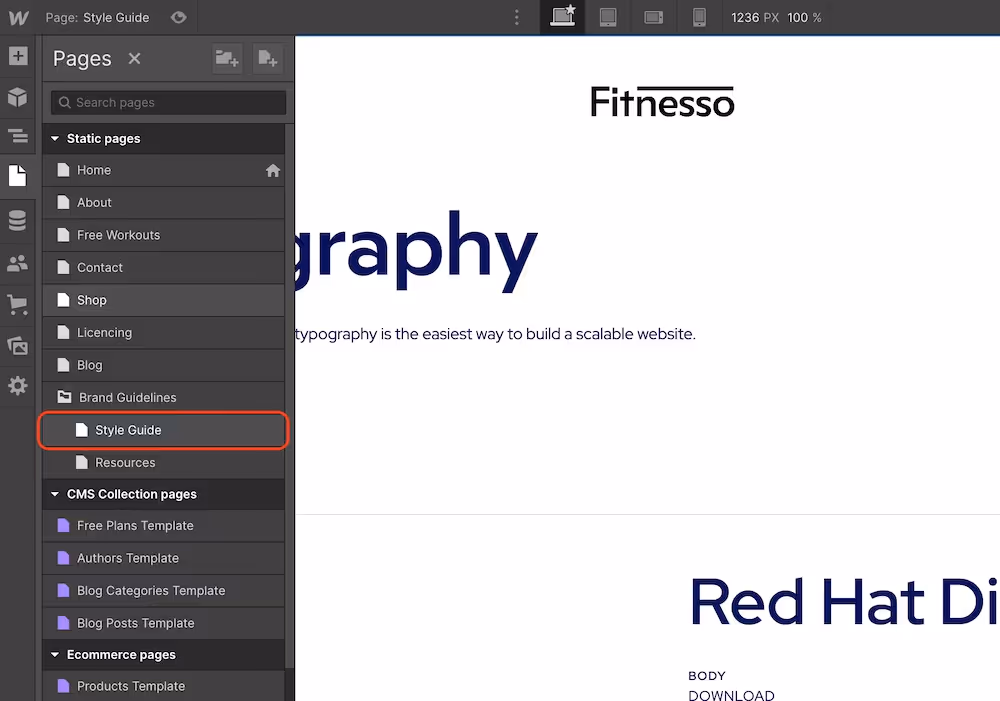Viewport: 1000px width, 701px height.
Task: Create a new page
Action: click(x=268, y=59)
